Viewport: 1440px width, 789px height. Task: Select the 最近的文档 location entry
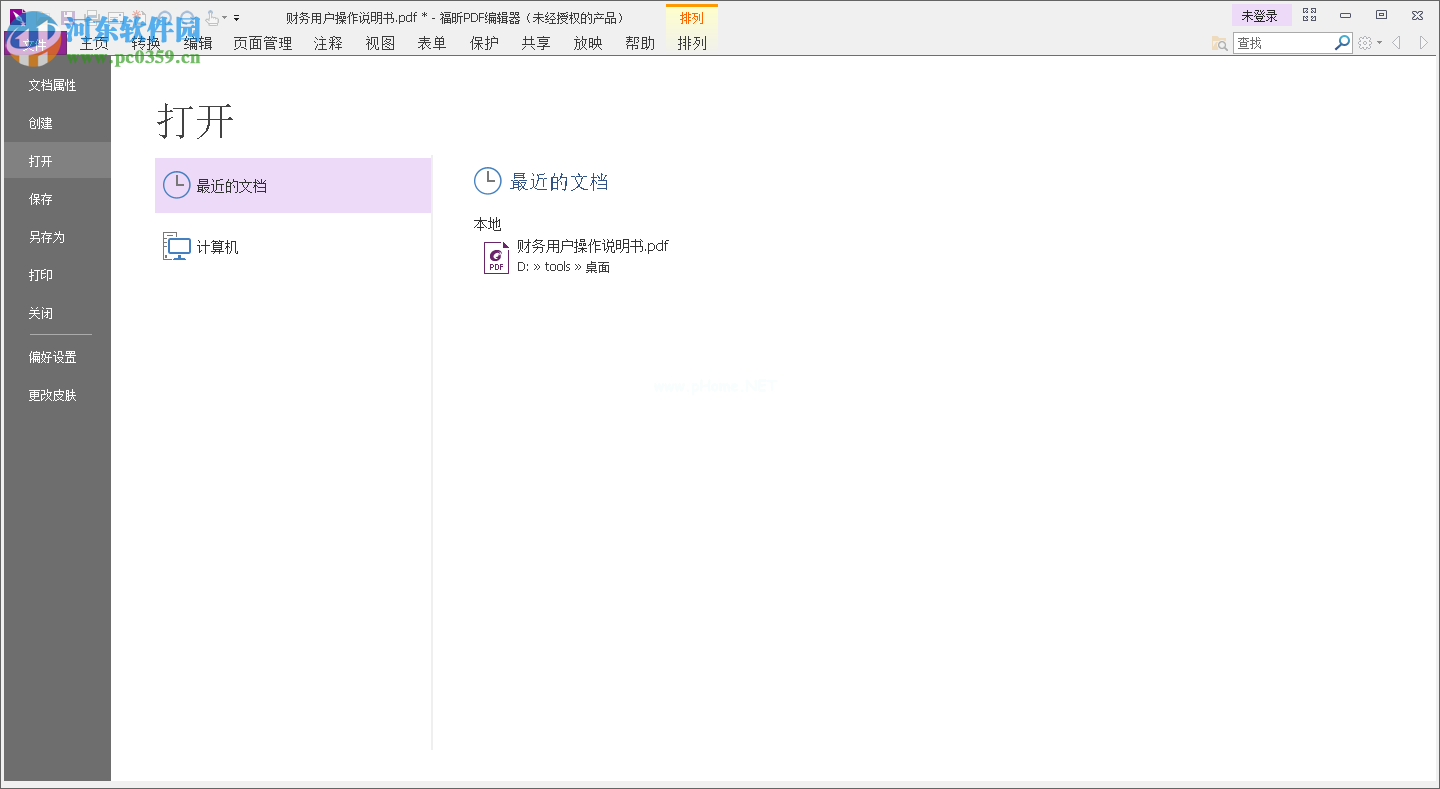[293, 185]
